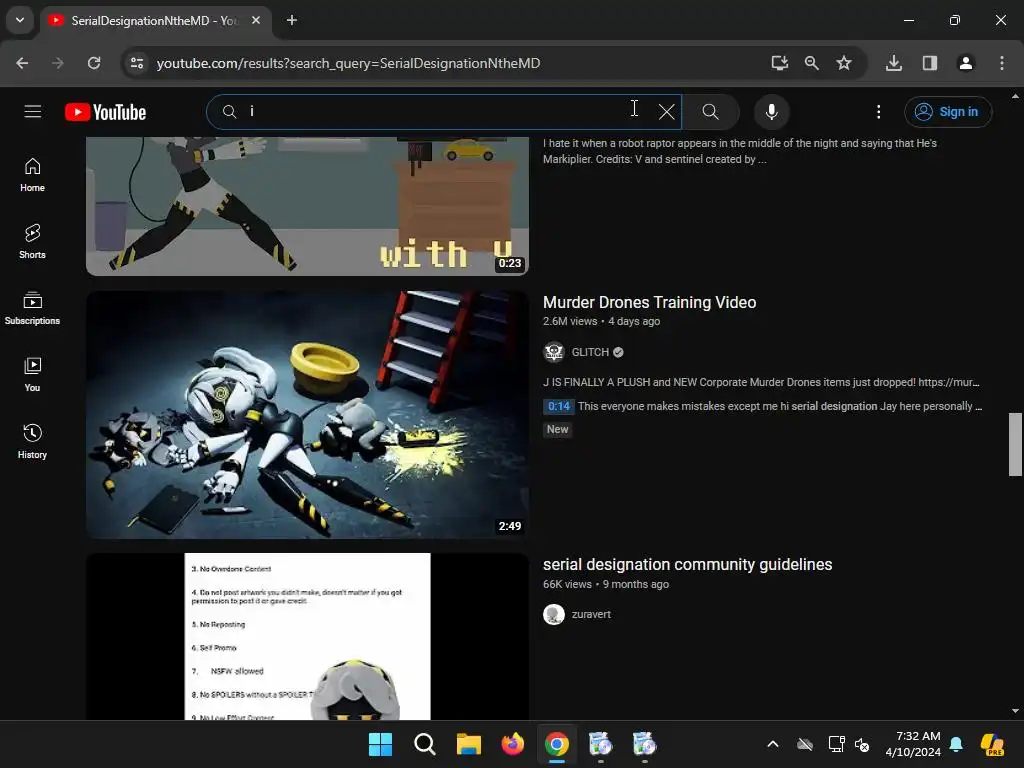Click the muted volume tray icon
This screenshot has height=768, width=1024.
tap(863, 744)
